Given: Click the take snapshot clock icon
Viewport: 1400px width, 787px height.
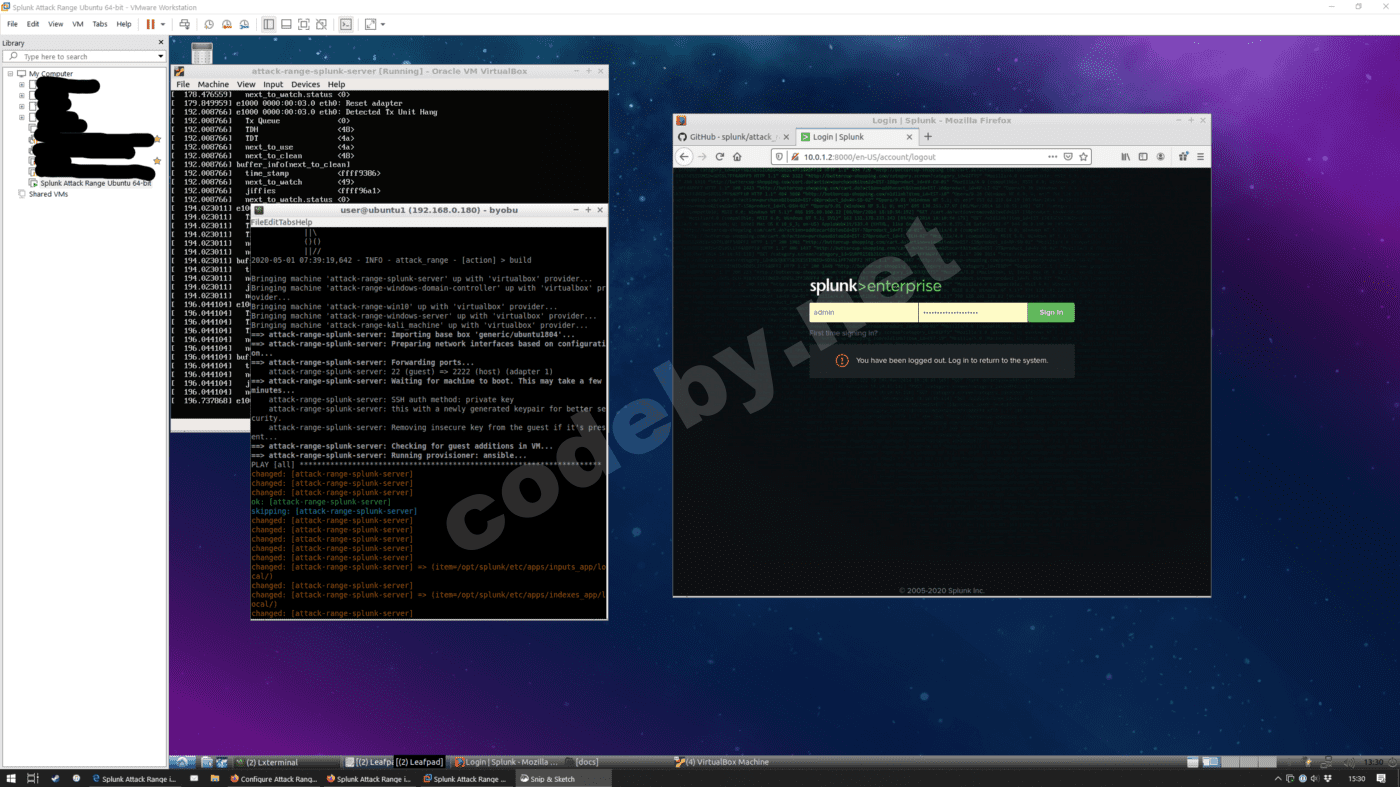Looking at the screenshot, I should tap(209, 24).
